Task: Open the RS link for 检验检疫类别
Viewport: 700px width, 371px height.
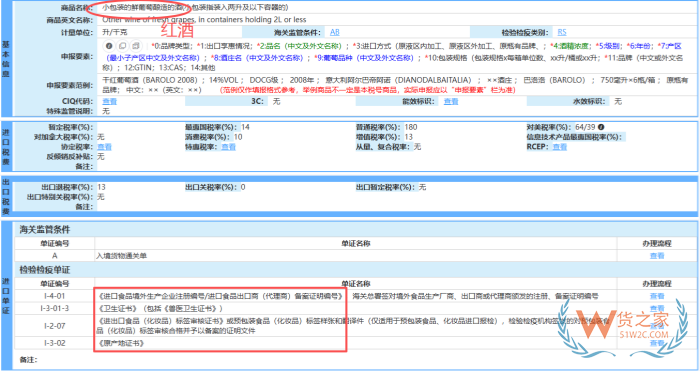Action: click(x=562, y=32)
